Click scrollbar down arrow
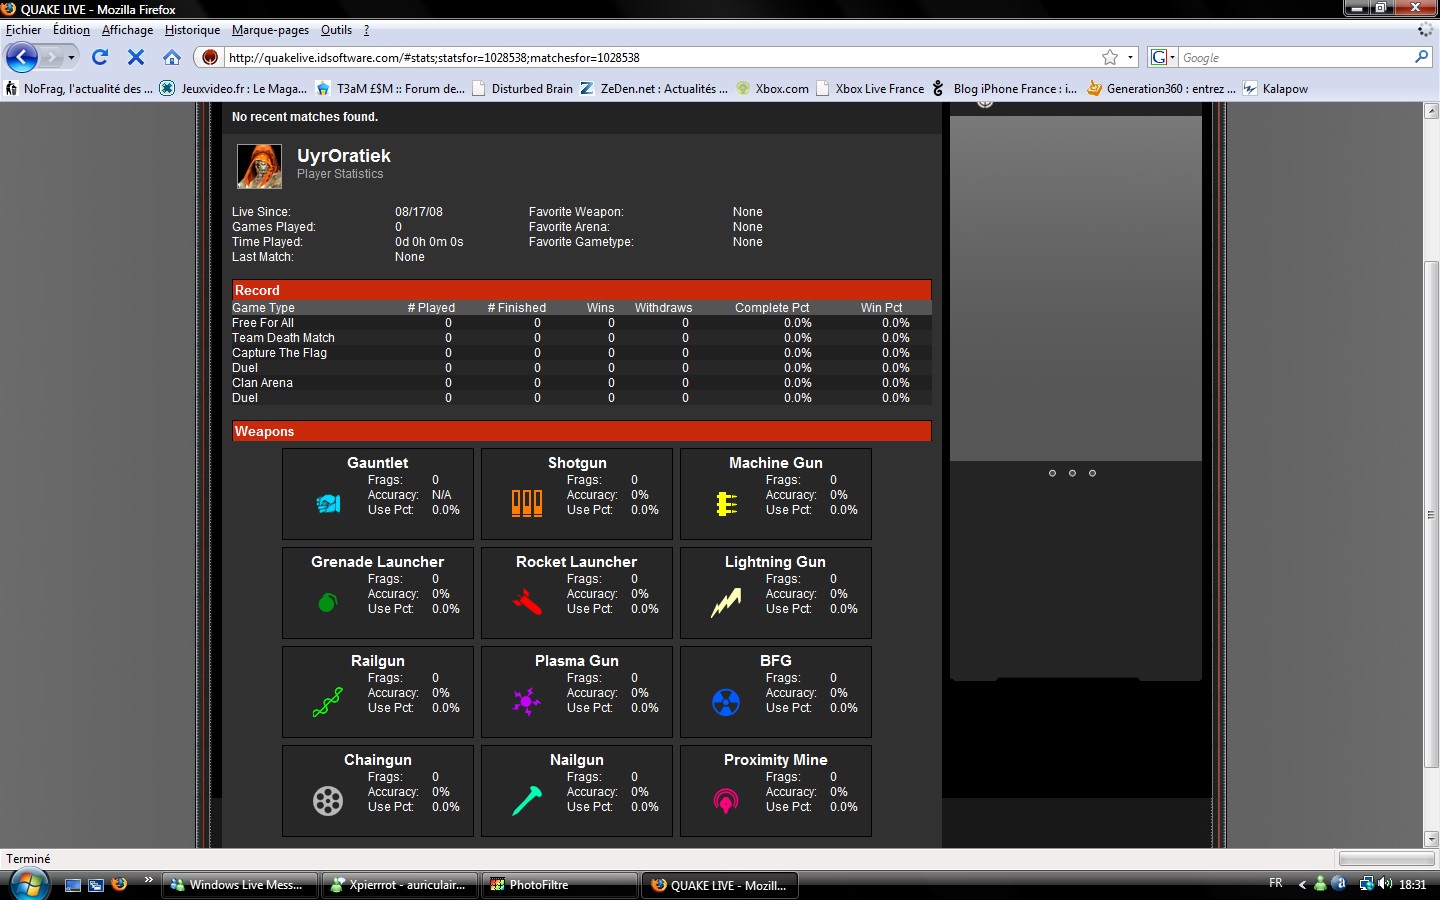1440x900 pixels. pyautogui.click(x=1431, y=839)
